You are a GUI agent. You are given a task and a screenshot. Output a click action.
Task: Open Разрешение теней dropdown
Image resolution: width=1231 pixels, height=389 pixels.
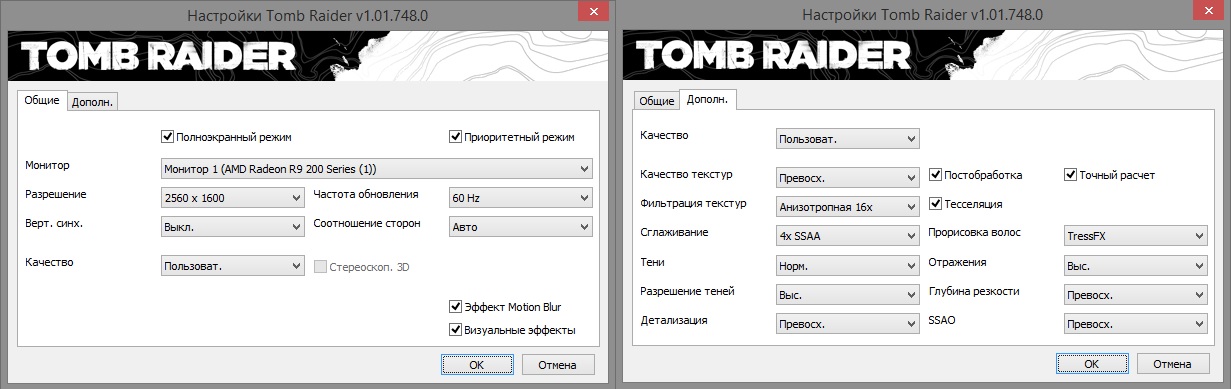point(847,295)
